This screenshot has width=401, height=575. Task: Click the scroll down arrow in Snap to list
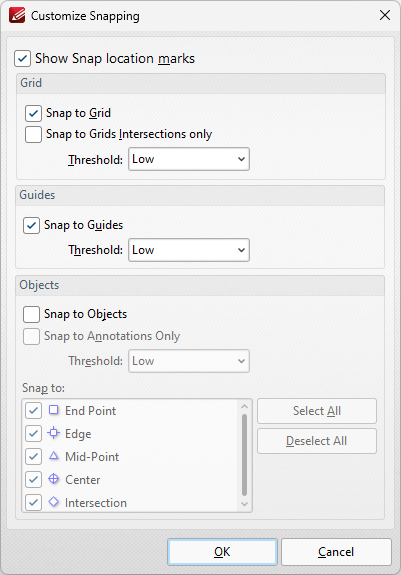pyautogui.click(x=244, y=505)
